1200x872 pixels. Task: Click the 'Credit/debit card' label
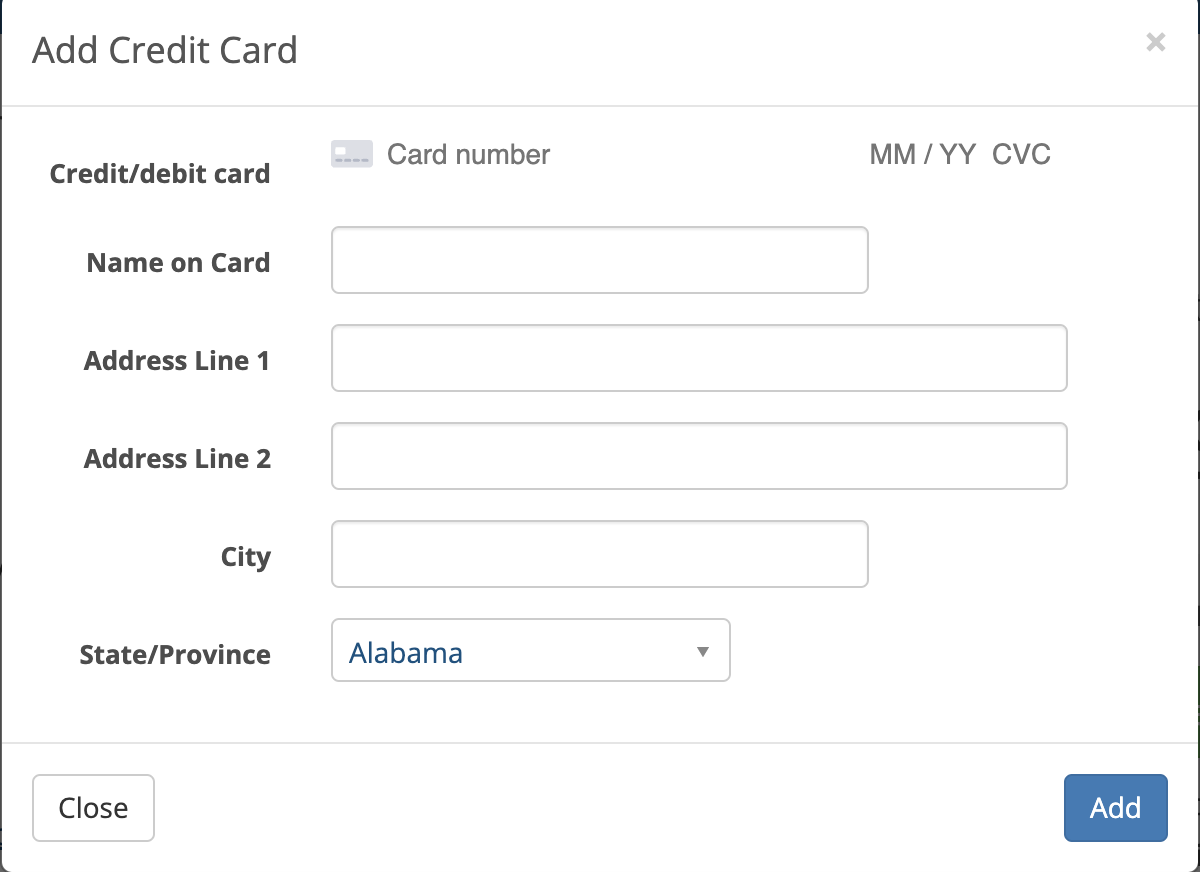(x=160, y=174)
